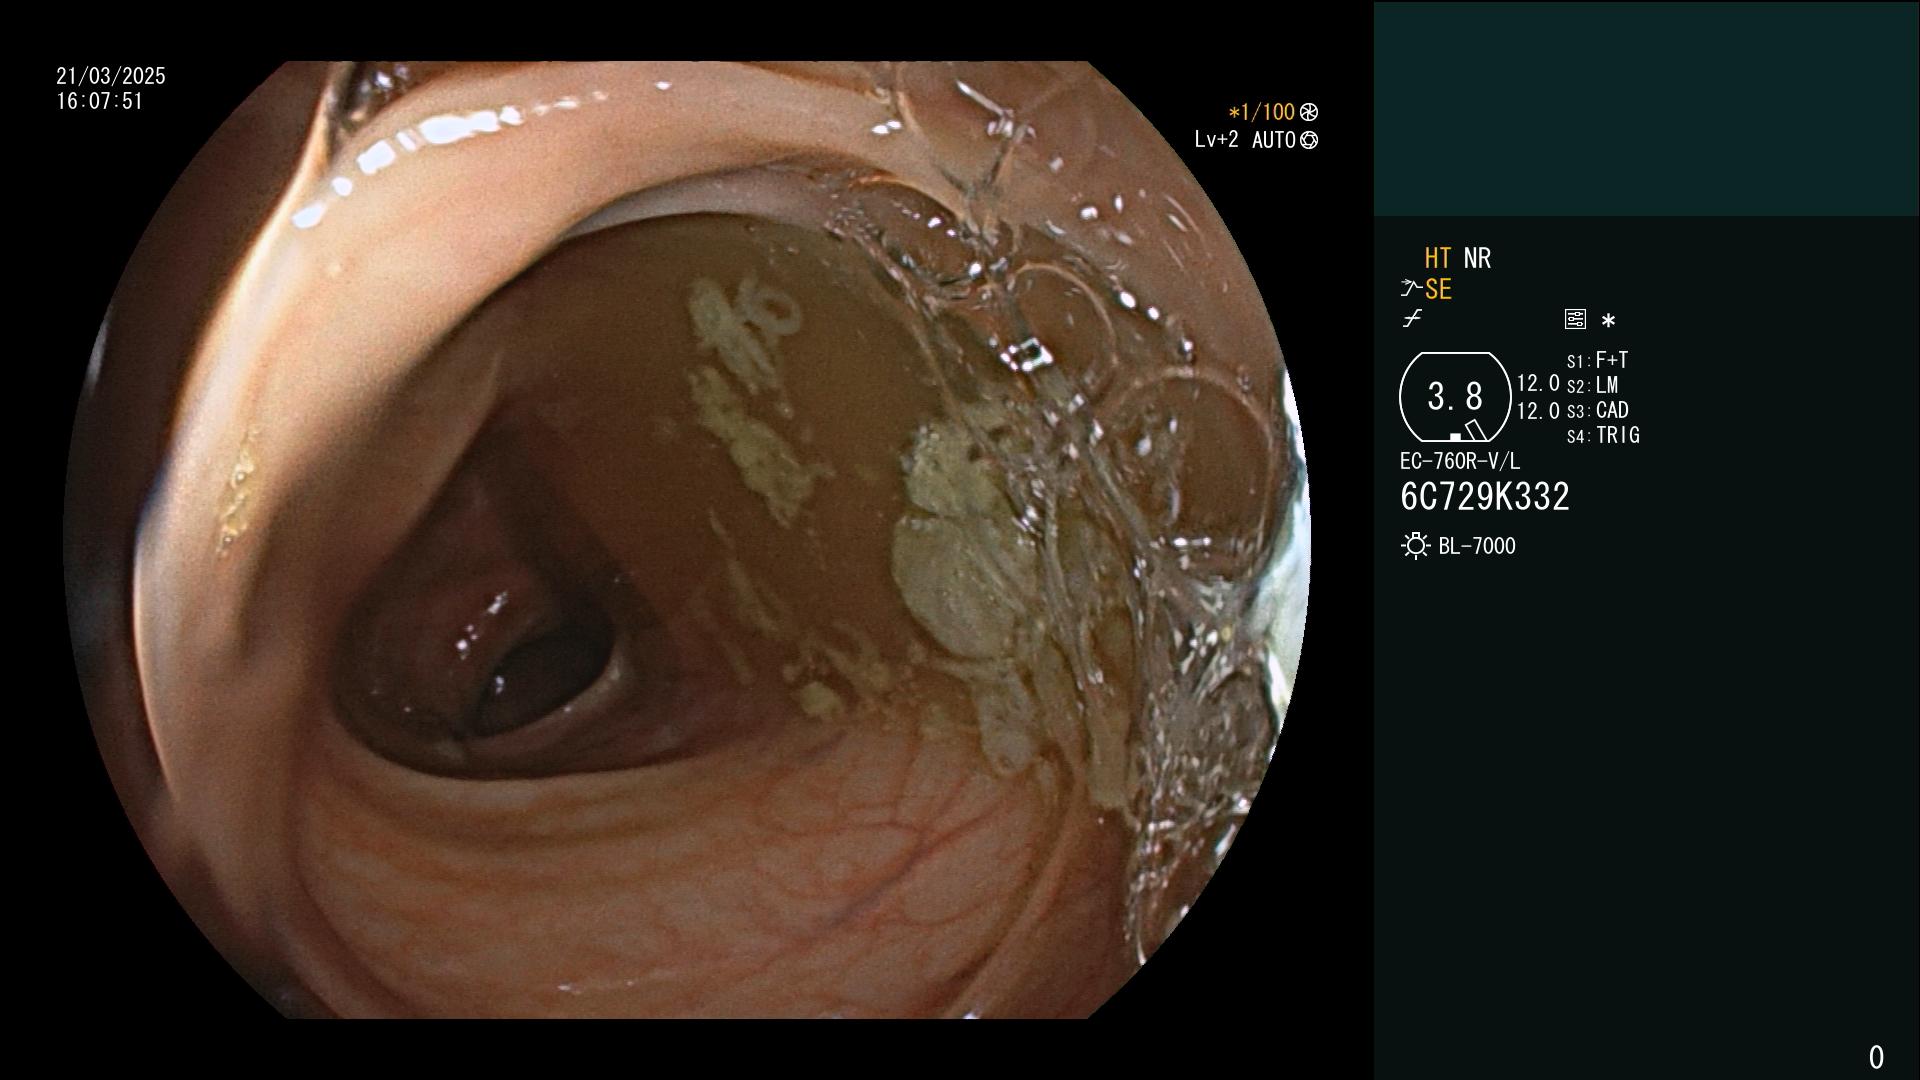Image resolution: width=1920 pixels, height=1080 pixels.
Task: Select the orange SE indicator
Action: pyautogui.click(x=1438, y=289)
